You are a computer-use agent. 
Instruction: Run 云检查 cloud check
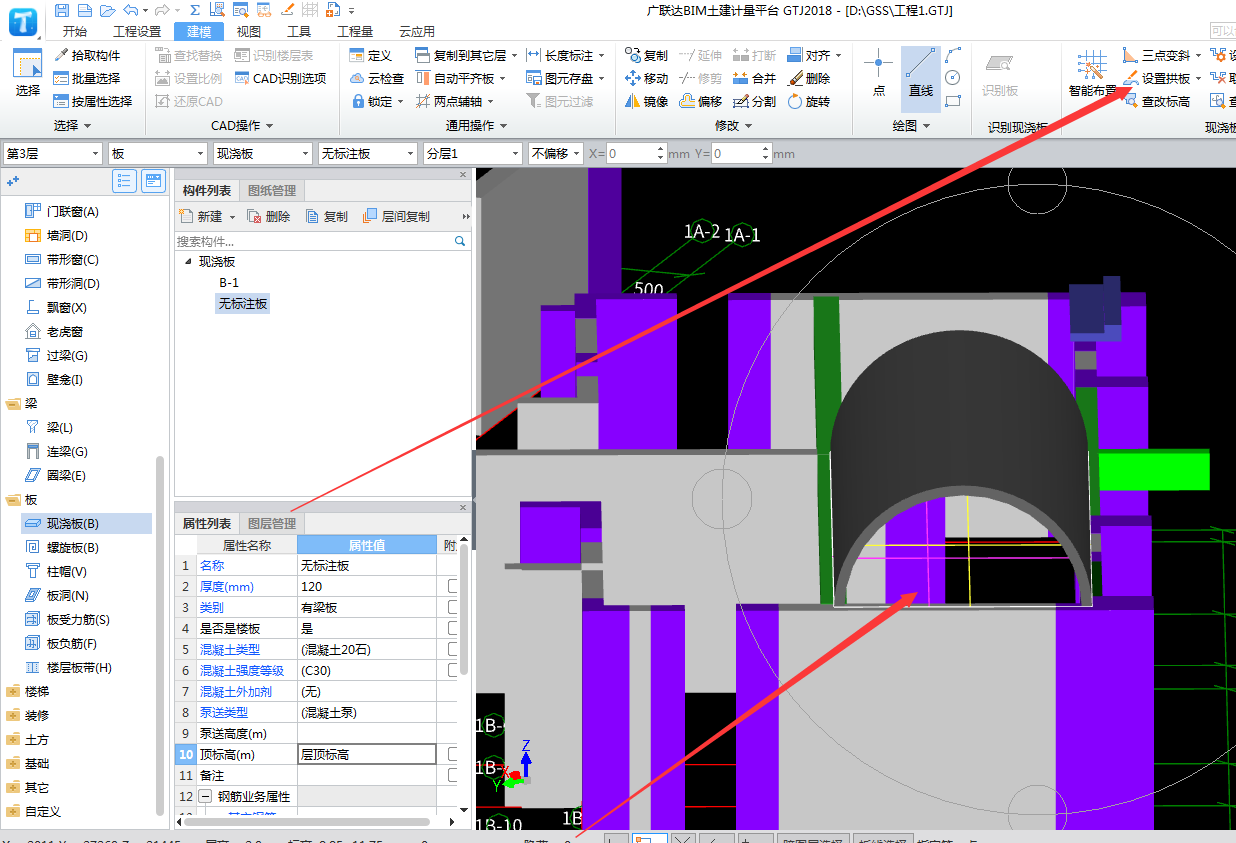377,78
